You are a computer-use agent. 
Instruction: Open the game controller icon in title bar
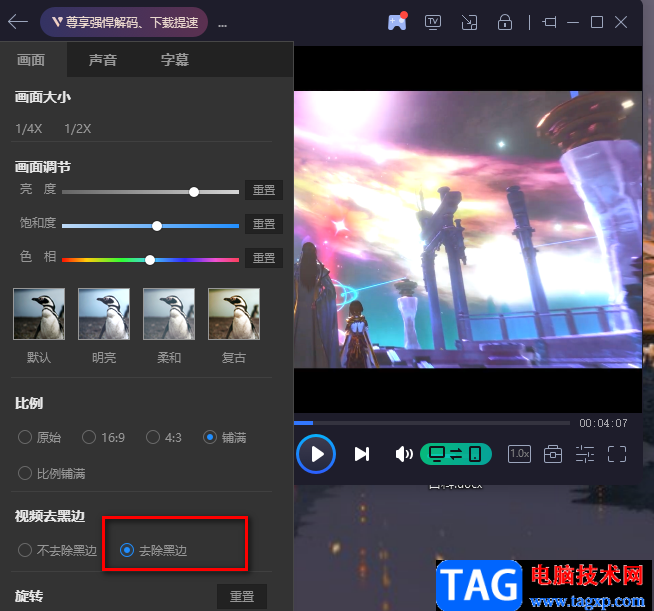click(397, 21)
